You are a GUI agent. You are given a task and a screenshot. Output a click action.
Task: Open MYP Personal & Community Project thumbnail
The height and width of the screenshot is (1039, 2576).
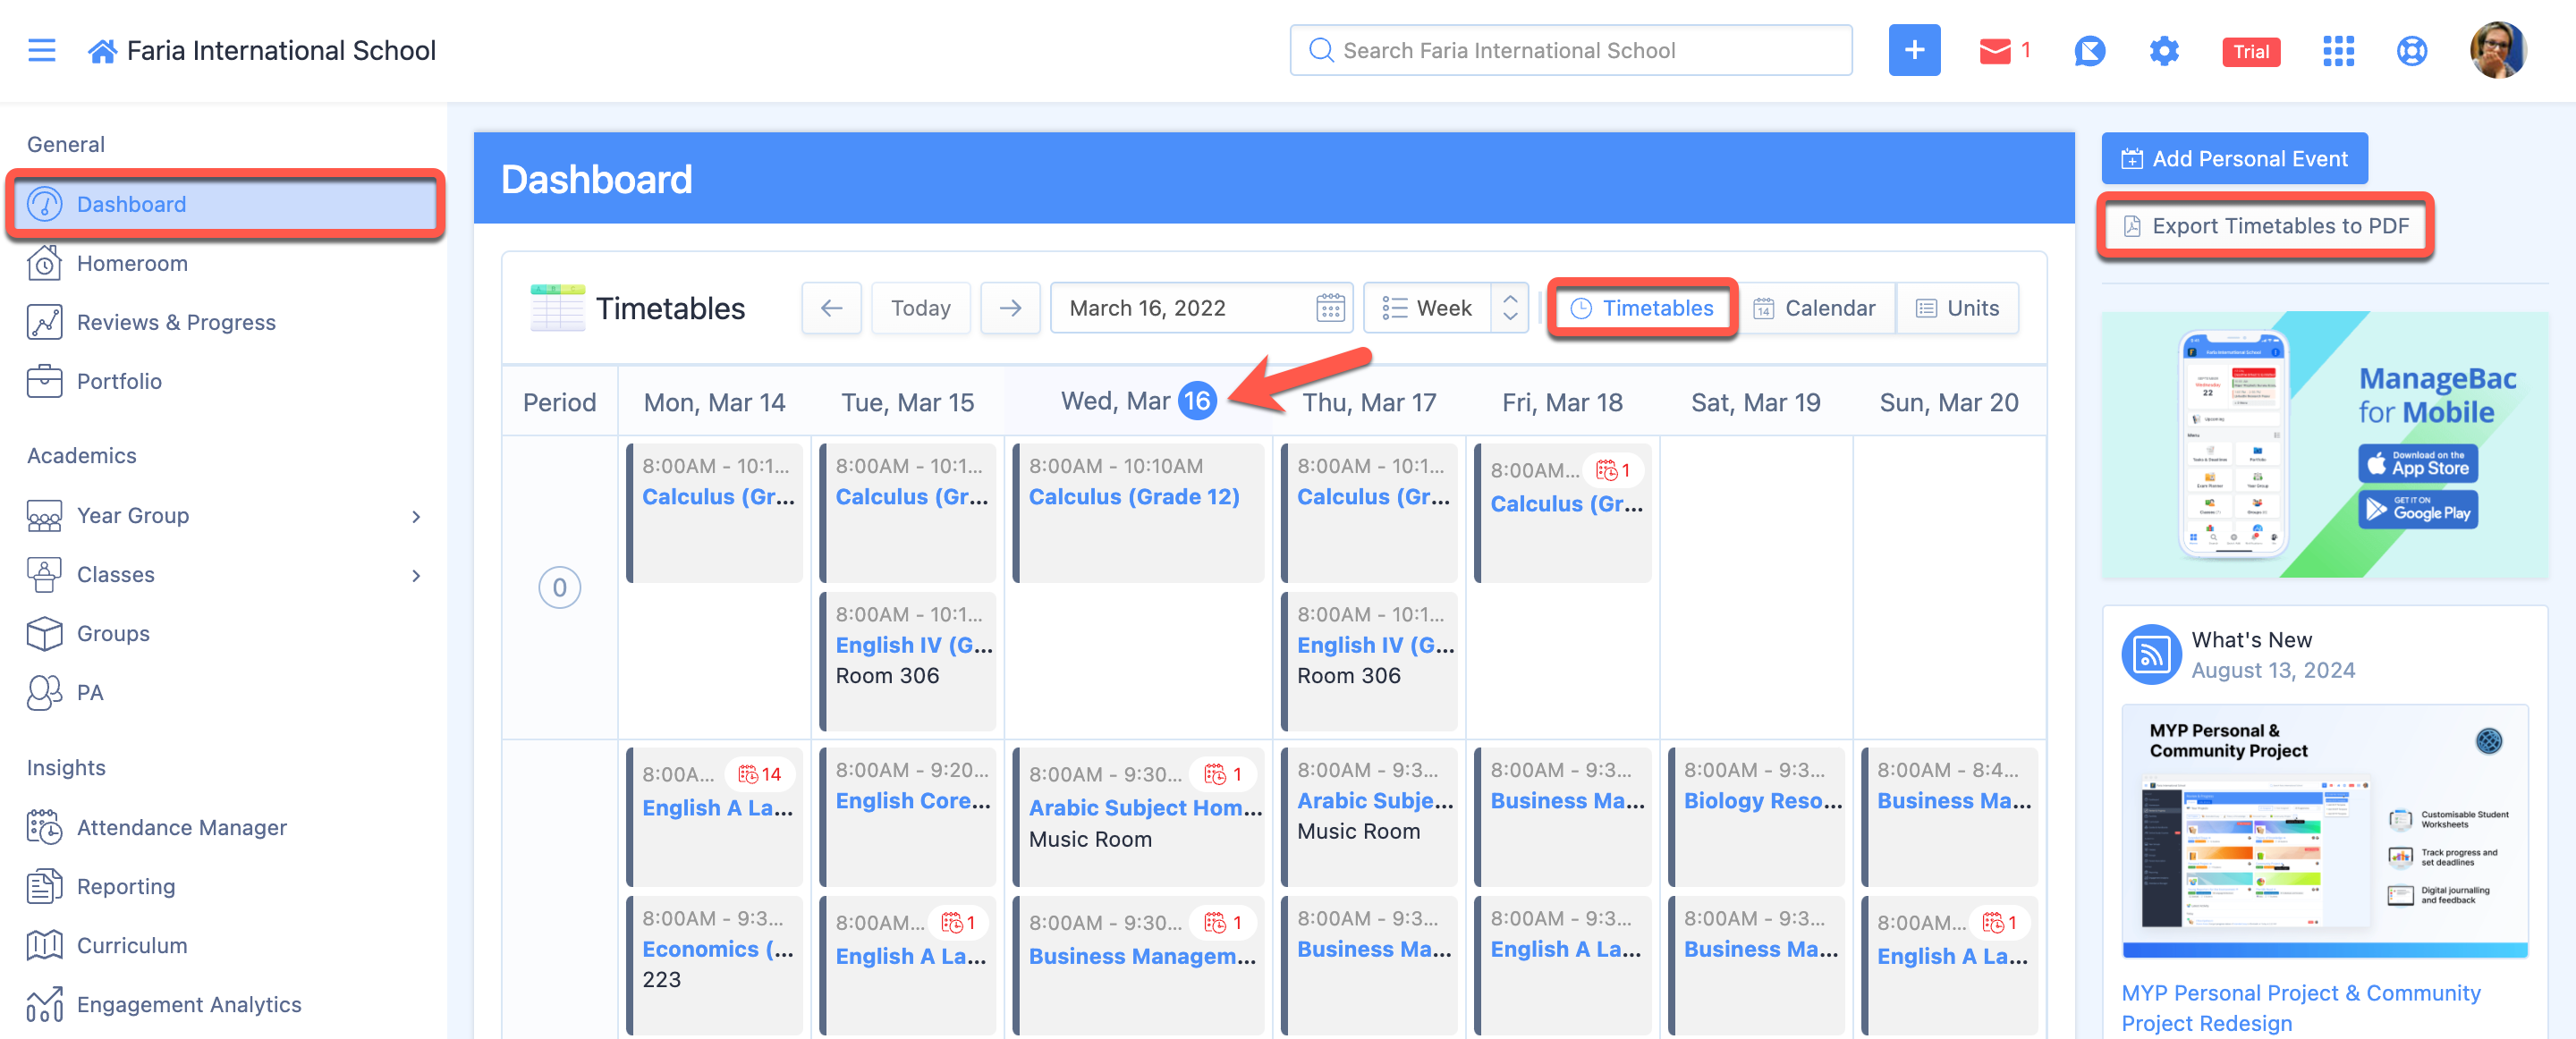tap(2325, 830)
